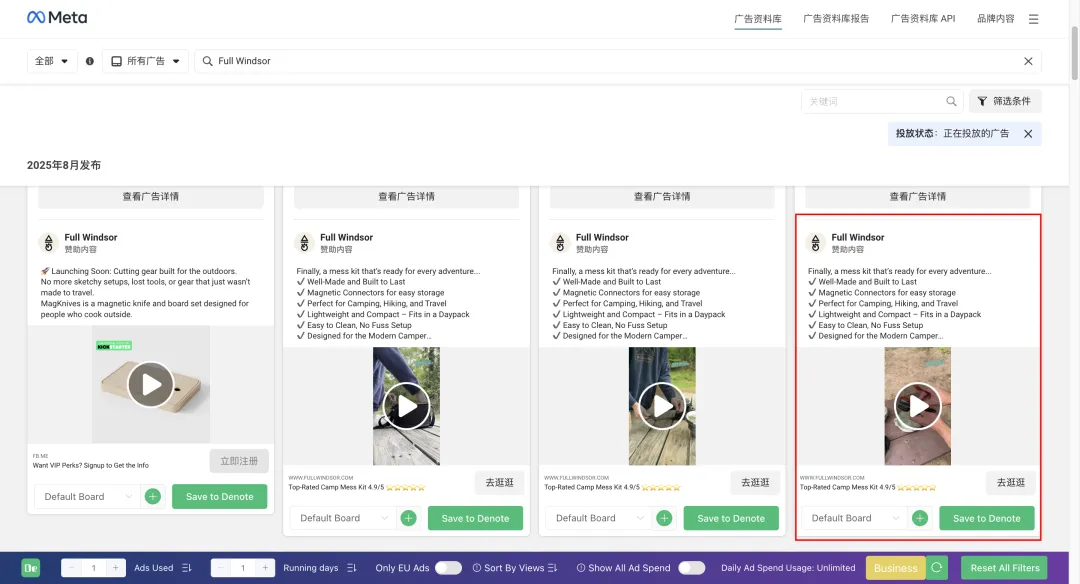Image resolution: width=1080 pixels, height=584 pixels.
Task: Open the hamburger menu beside 品牌内容
Action: coord(1033,19)
